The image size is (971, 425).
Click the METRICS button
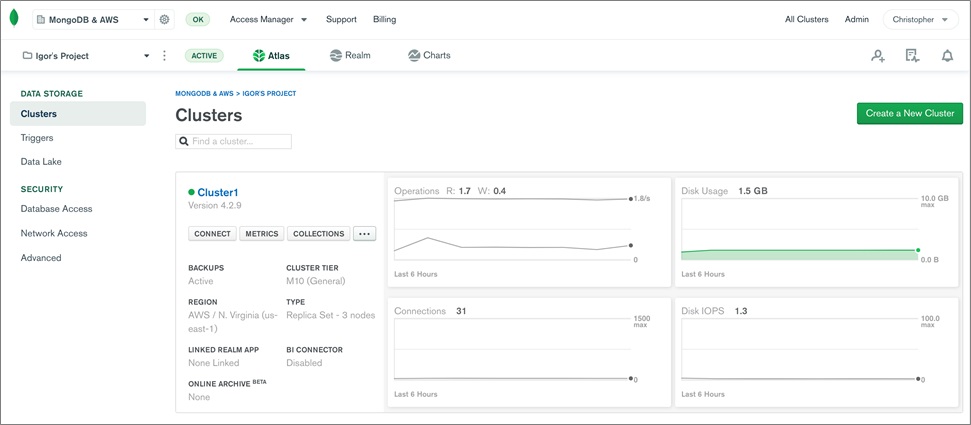261,234
